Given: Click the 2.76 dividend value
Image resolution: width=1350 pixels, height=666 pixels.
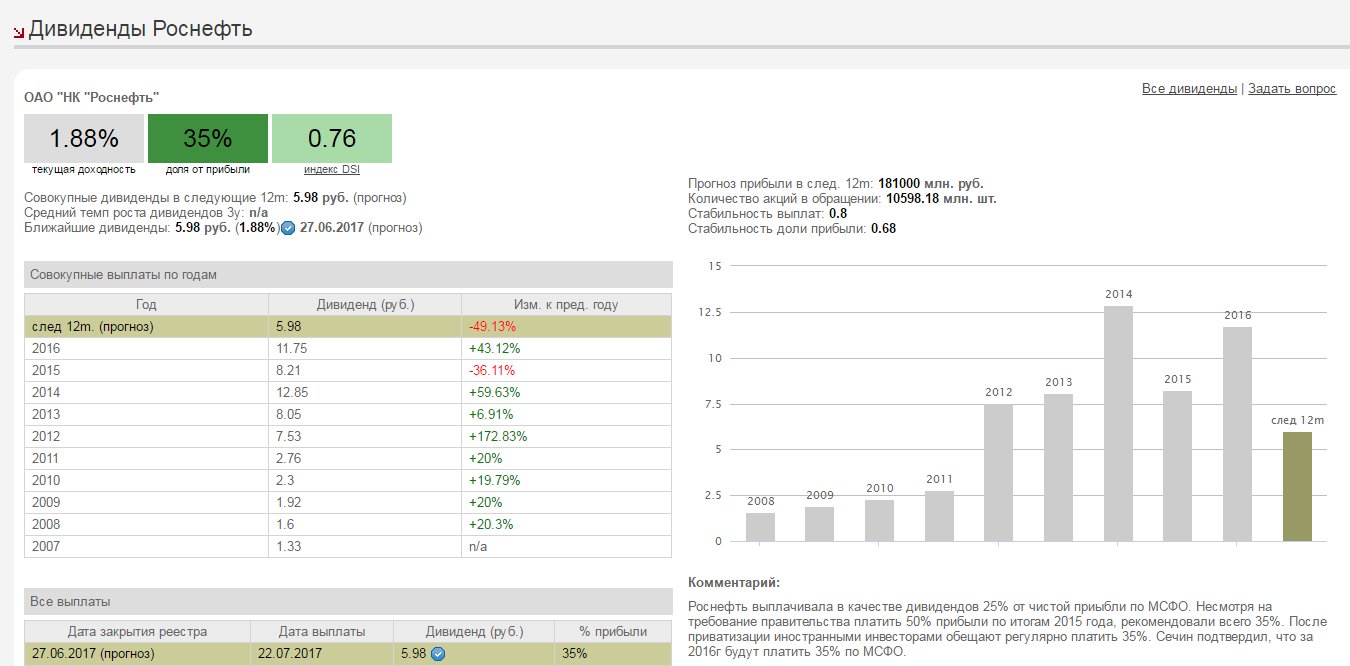Looking at the screenshot, I should pos(287,458).
